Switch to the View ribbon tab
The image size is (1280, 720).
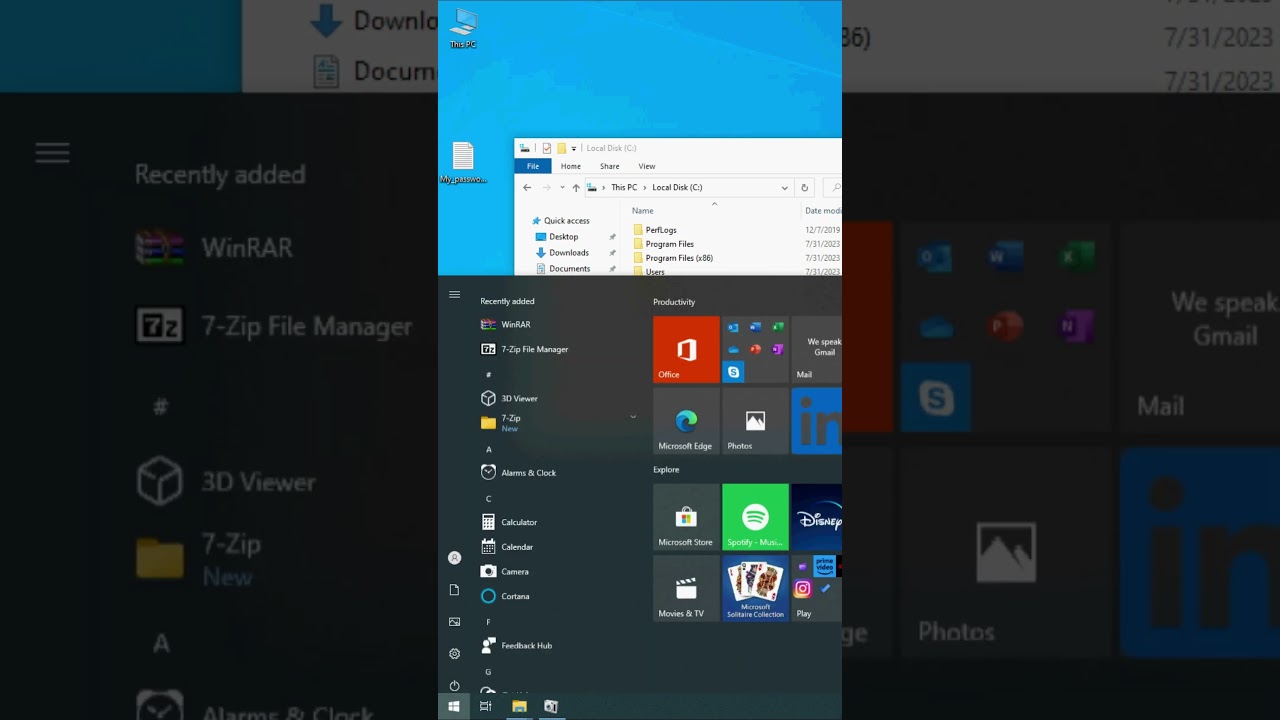647,166
